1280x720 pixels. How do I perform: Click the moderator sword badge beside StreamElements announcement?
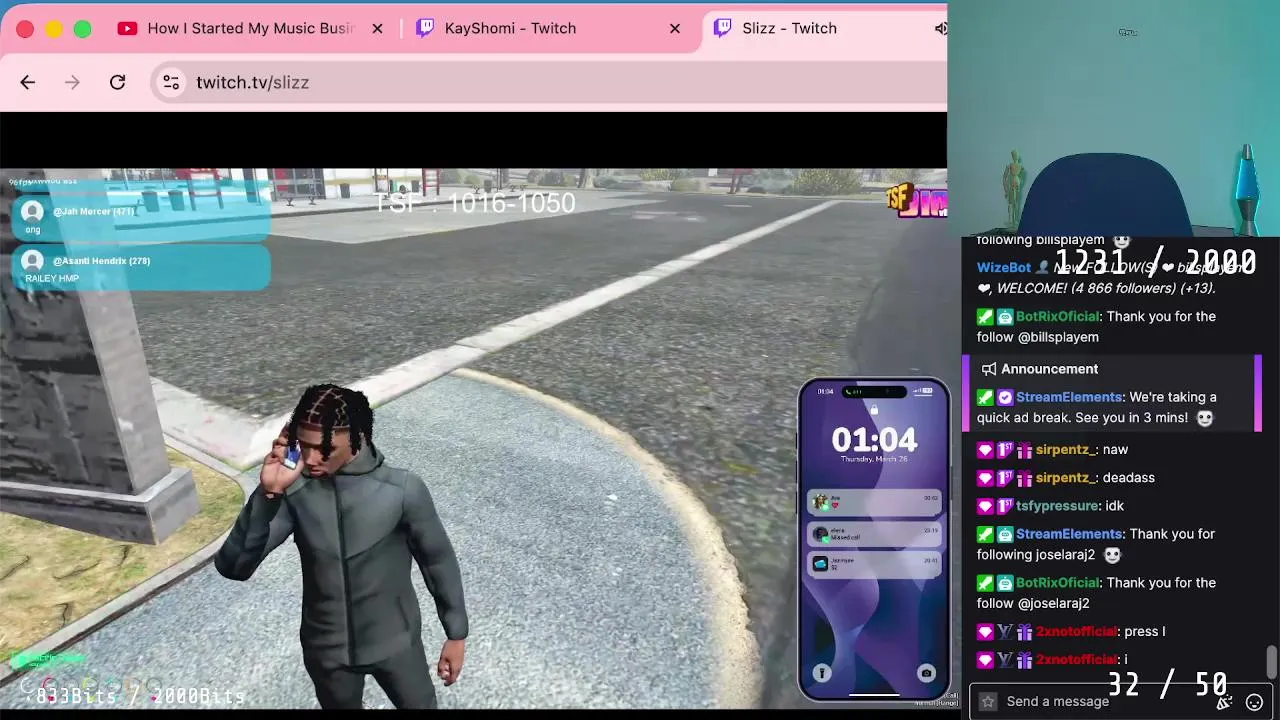(x=985, y=397)
